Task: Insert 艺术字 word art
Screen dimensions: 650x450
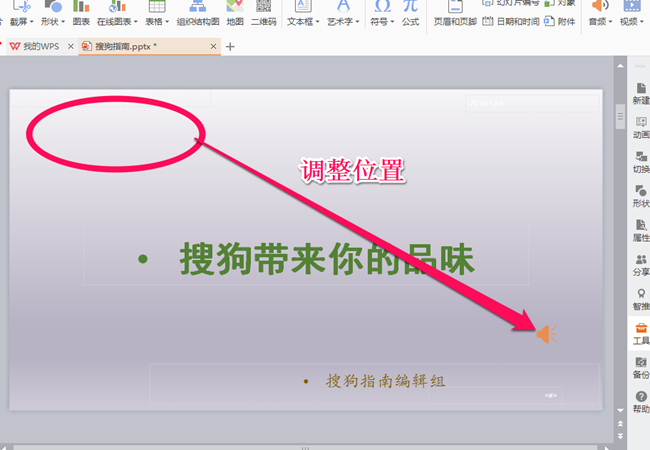Action: pos(343,13)
